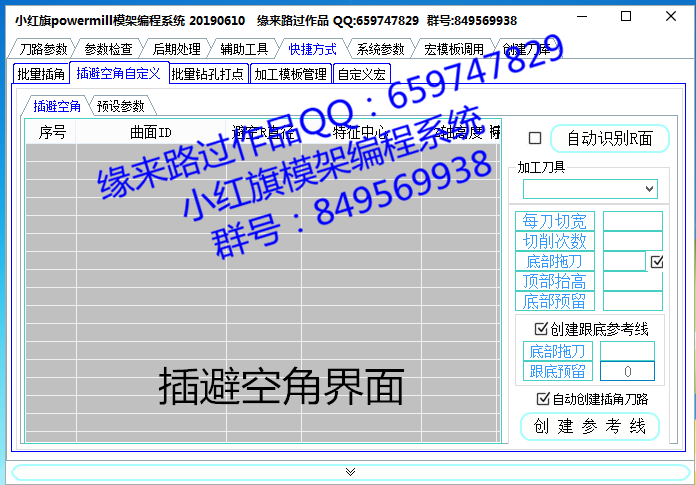This screenshot has height=485, width=696.
Task: Select the 辅助工具 tab
Action: click(x=244, y=49)
